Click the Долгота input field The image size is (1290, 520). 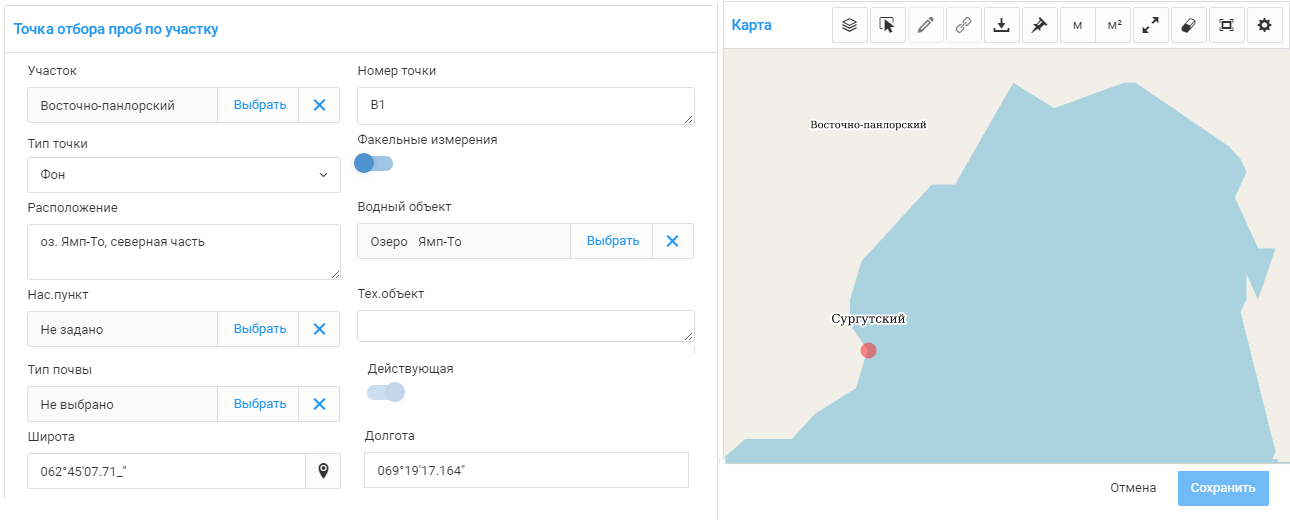point(526,470)
